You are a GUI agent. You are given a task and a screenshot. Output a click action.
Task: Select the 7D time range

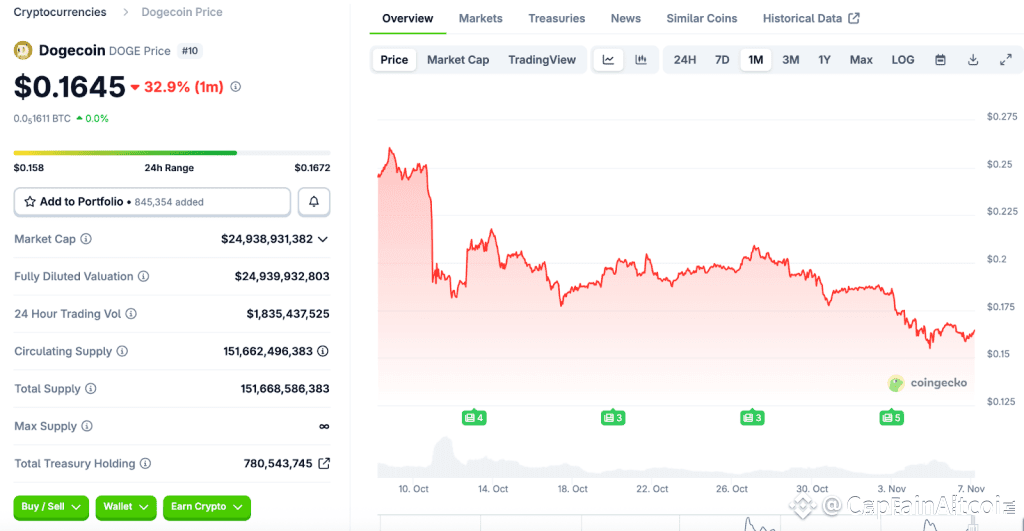point(722,60)
